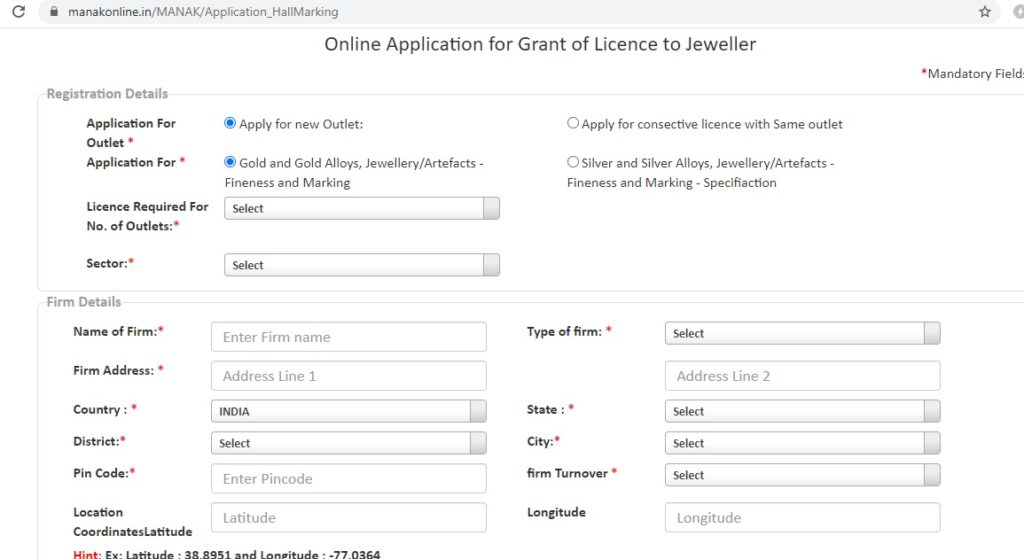Focus the Address Line 1 field
1024x559 pixels.
(349, 376)
